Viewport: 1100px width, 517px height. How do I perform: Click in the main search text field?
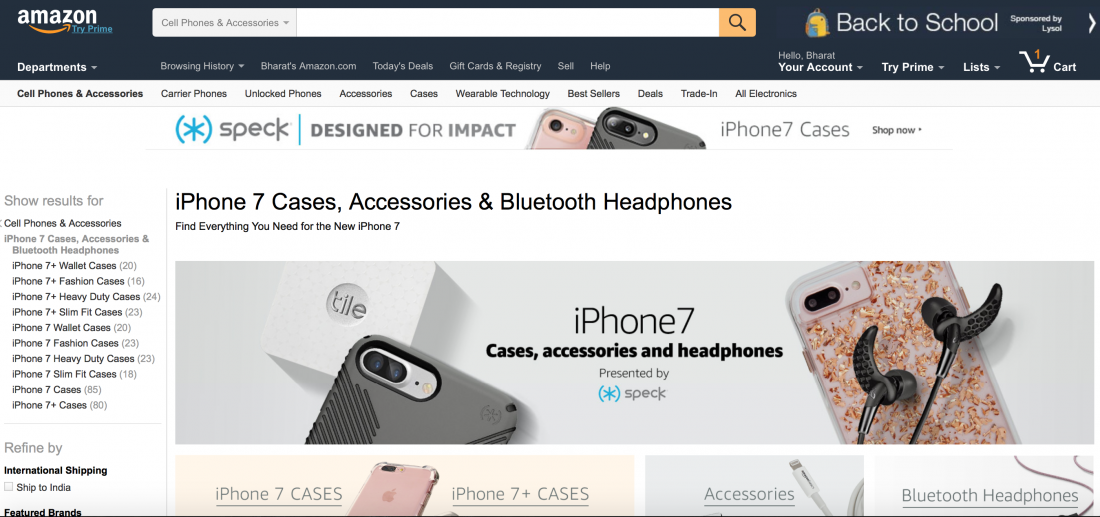(508, 22)
